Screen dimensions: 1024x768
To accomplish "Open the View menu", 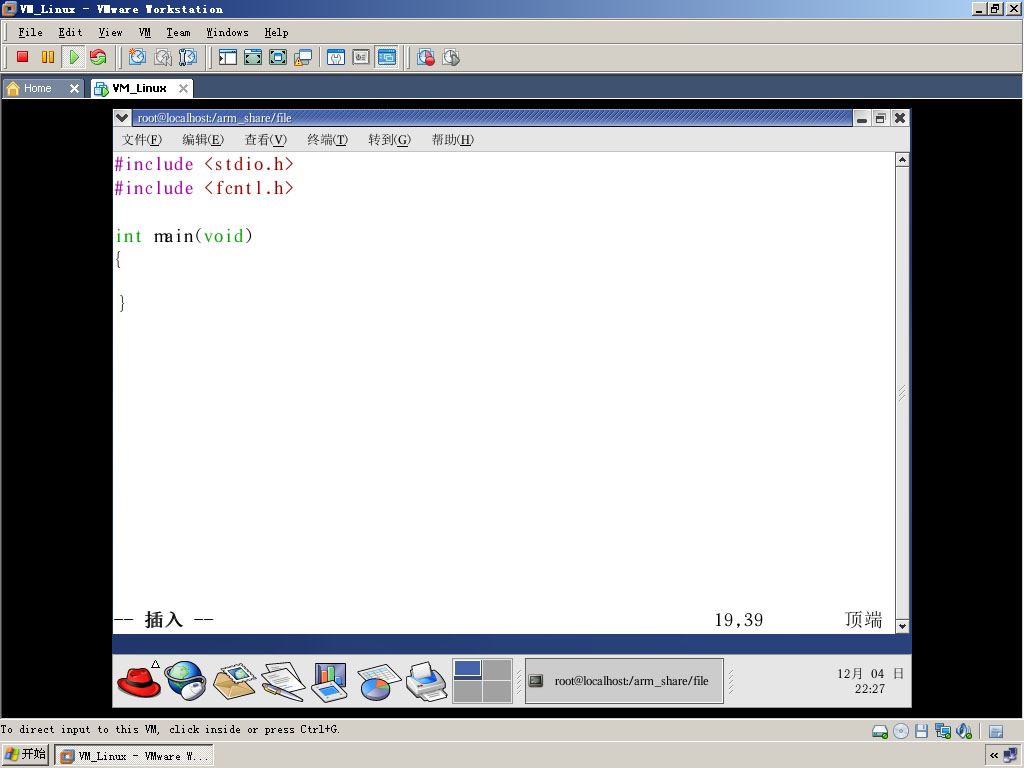I will click(110, 32).
